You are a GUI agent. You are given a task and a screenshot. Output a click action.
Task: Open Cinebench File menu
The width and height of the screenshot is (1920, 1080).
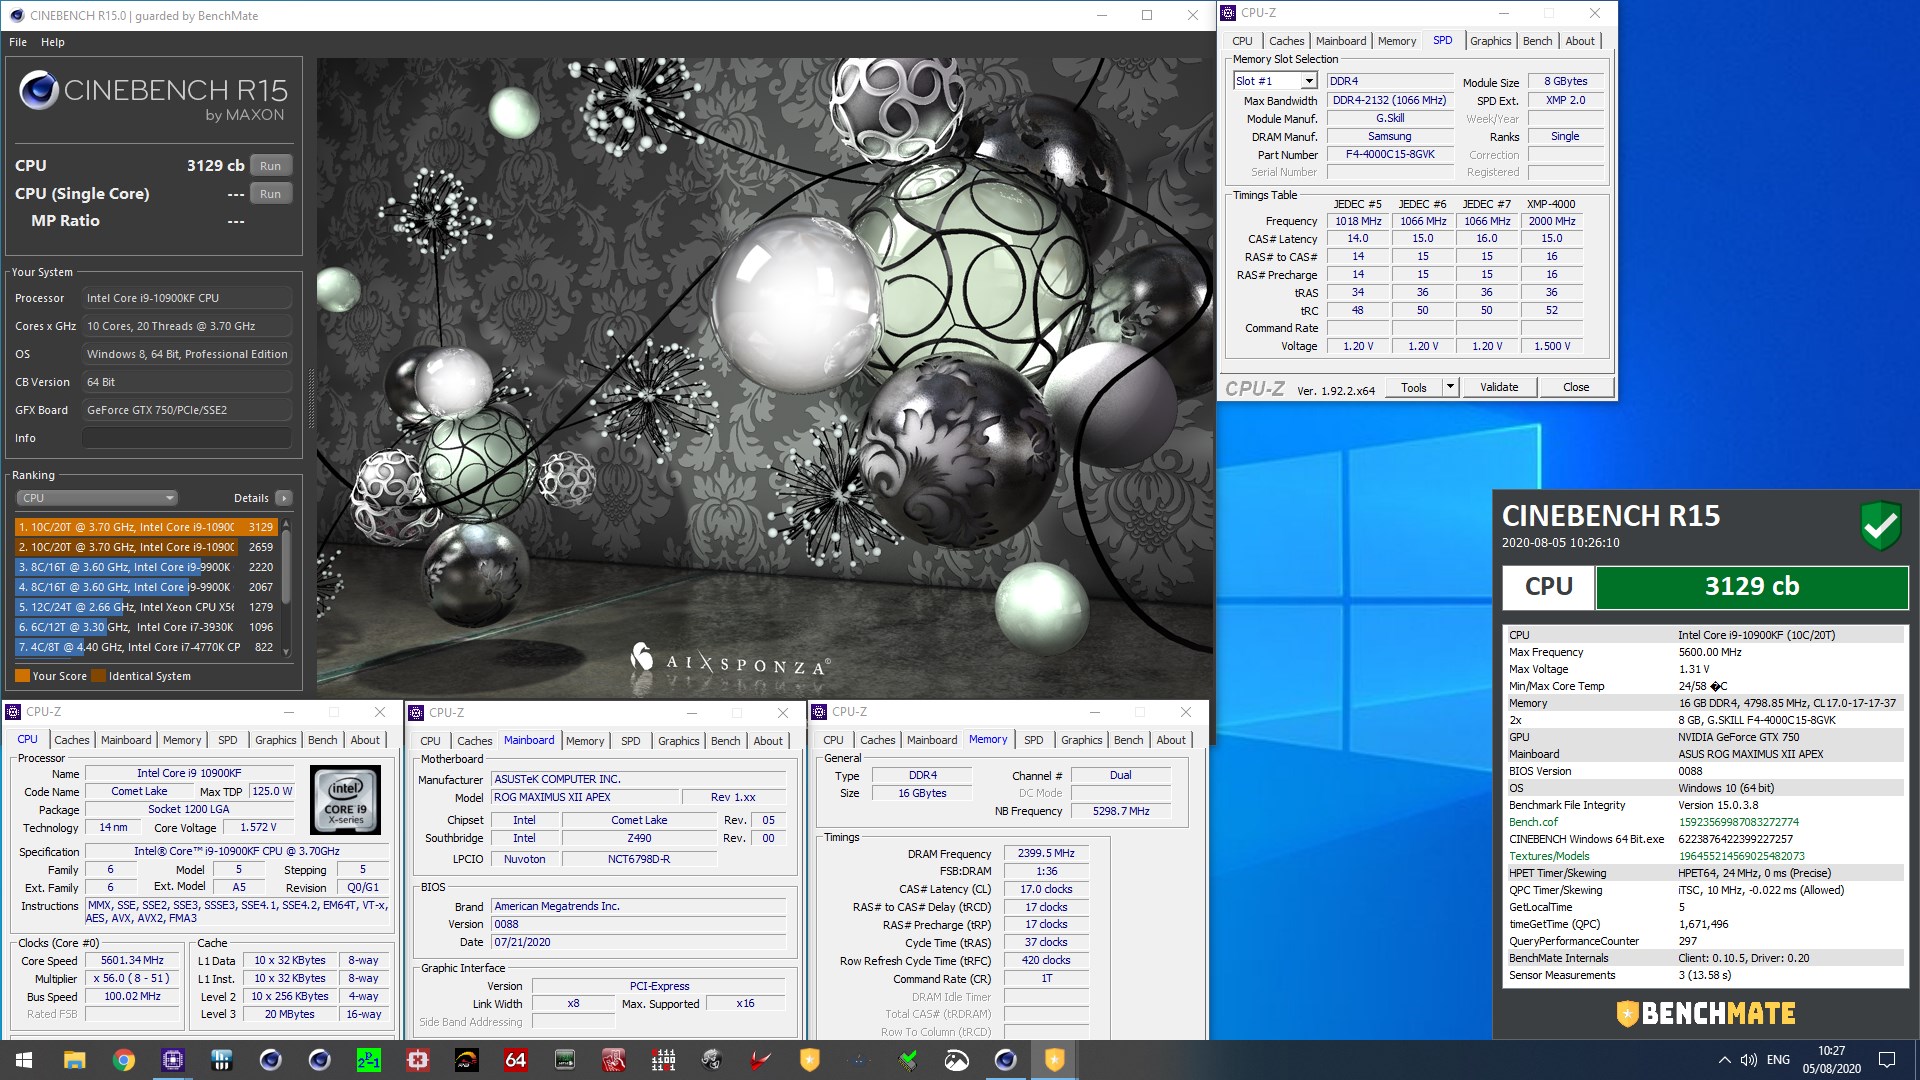pyautogui.click(x=18, y=42)
